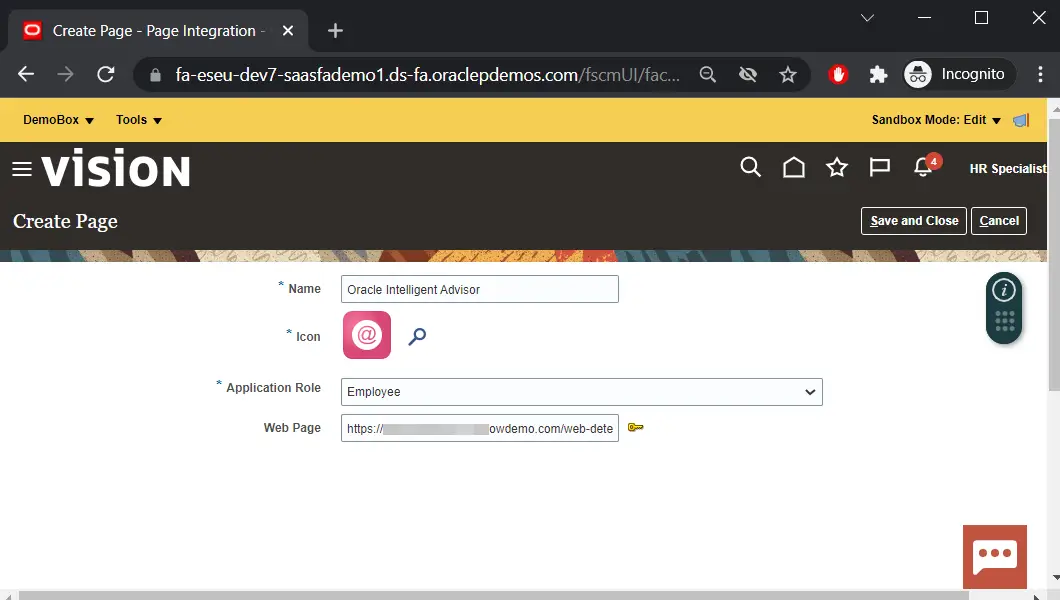Image resolution: width=1060 pixels, height=600 pixels.
Task: Open a new browser tab
Action: point(335,30)
